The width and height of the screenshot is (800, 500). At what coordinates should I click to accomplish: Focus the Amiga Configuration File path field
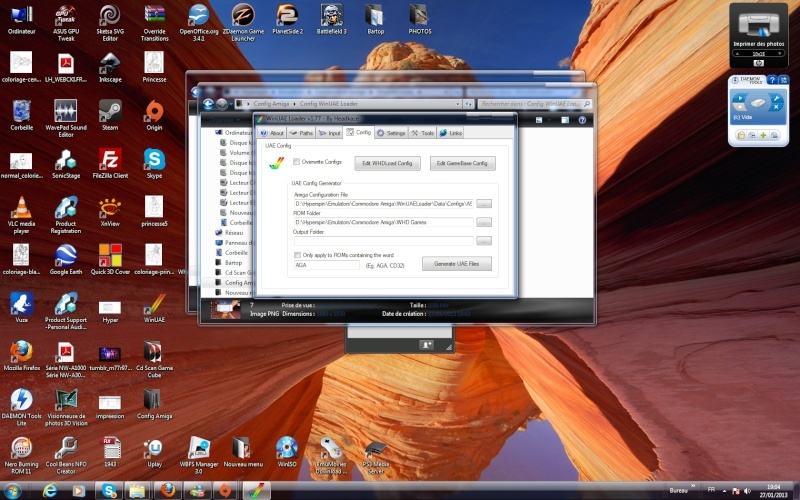click(383, 204)
